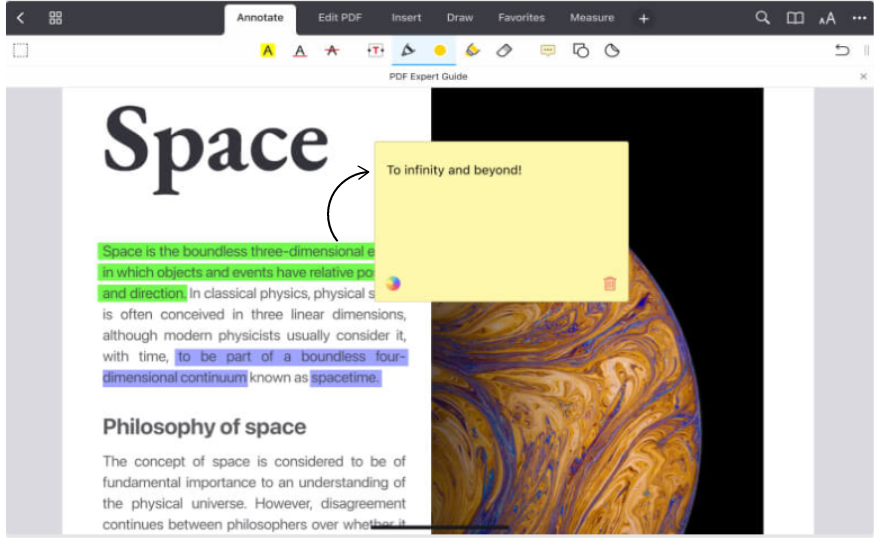Delete the sticky note with trash icon
Screen dimensions: 879x540
click(610, 284)
